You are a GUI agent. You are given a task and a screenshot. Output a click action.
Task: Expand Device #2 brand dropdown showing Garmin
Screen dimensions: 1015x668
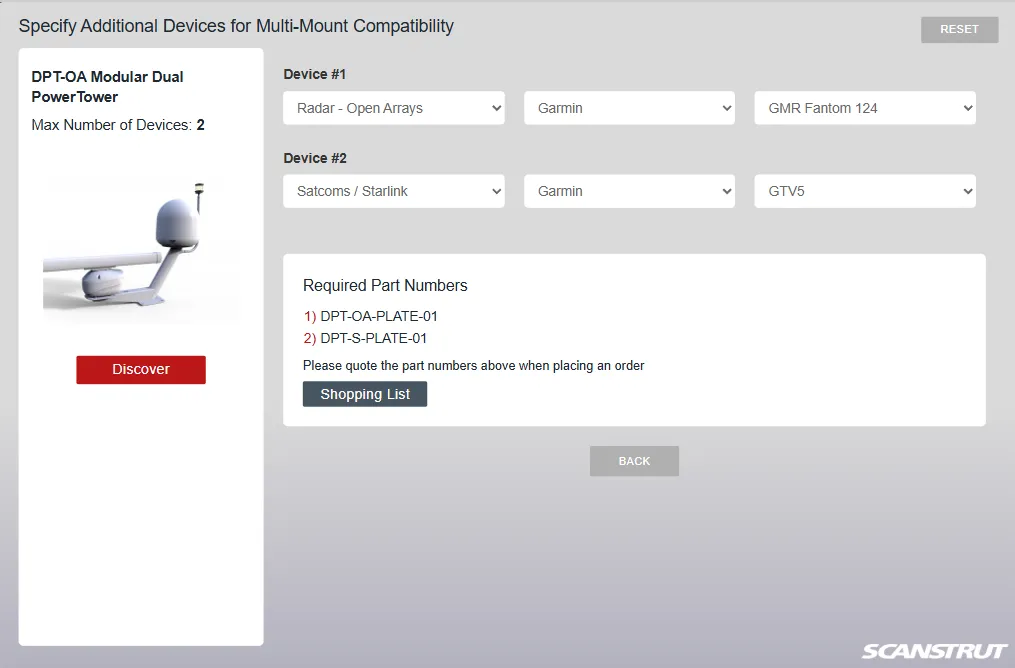click(629, 191)
